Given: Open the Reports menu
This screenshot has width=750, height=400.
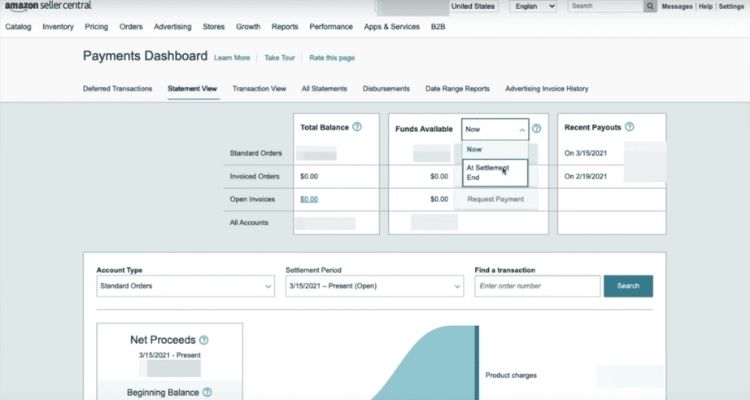Looking at the screenshot, I should click(x=285, y=27).
